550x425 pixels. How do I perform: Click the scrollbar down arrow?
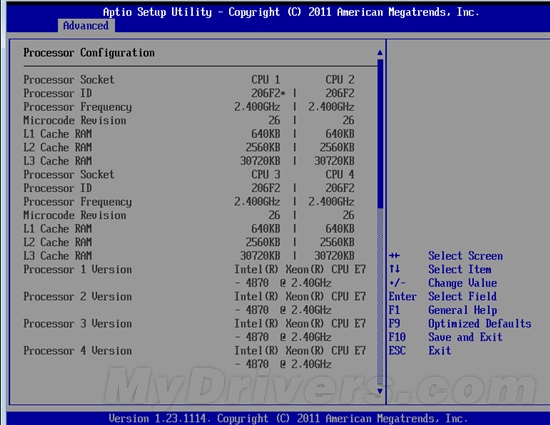(x=380, y=391)
